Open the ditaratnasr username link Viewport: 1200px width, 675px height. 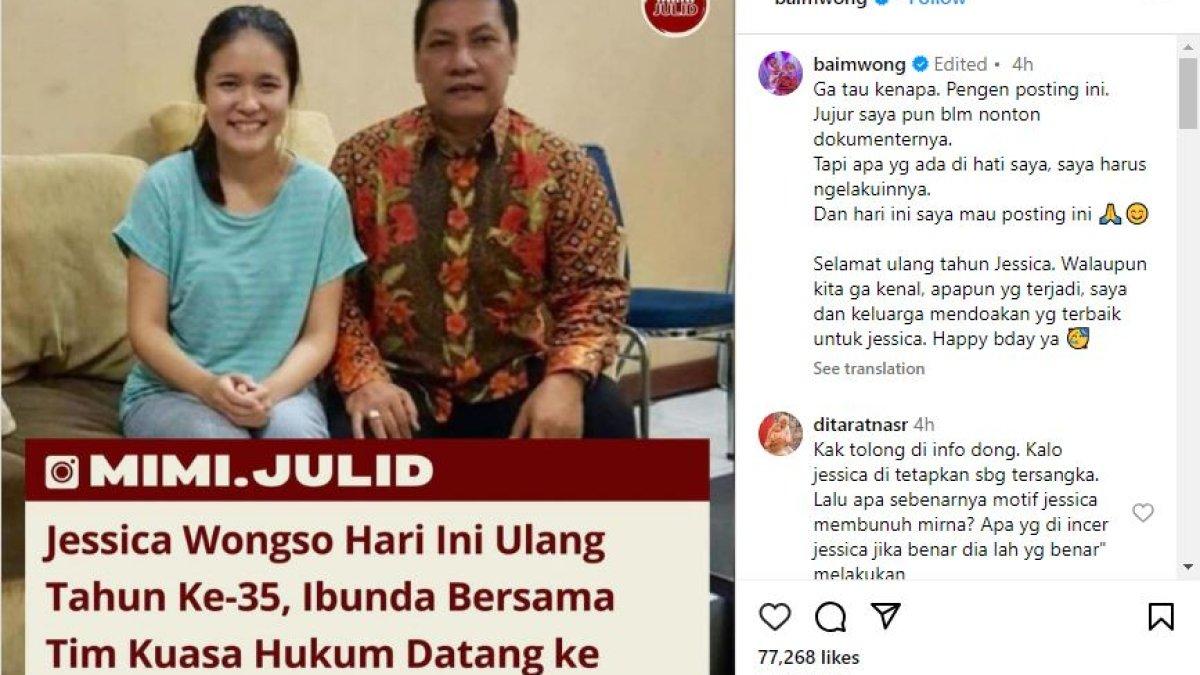point(860,425)
